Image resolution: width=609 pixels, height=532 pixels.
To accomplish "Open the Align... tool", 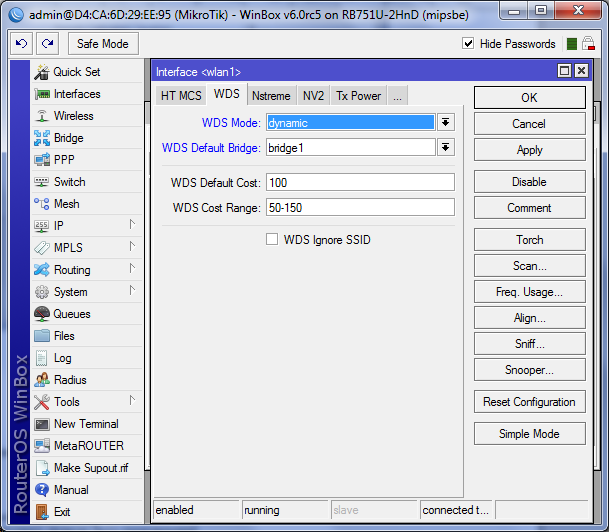I will tap(529, 318).
